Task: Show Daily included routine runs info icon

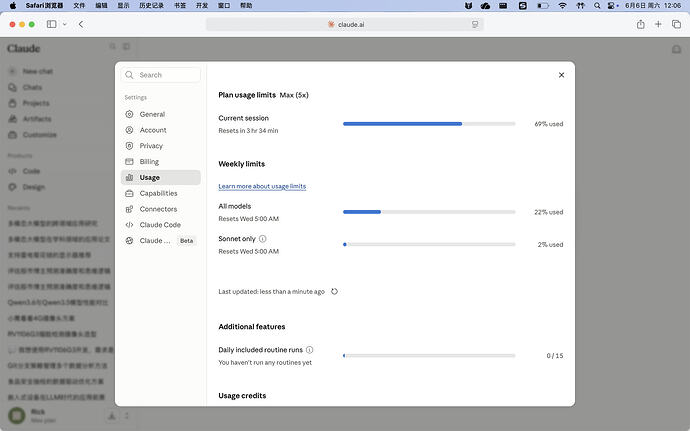Action: coord(309,350)
